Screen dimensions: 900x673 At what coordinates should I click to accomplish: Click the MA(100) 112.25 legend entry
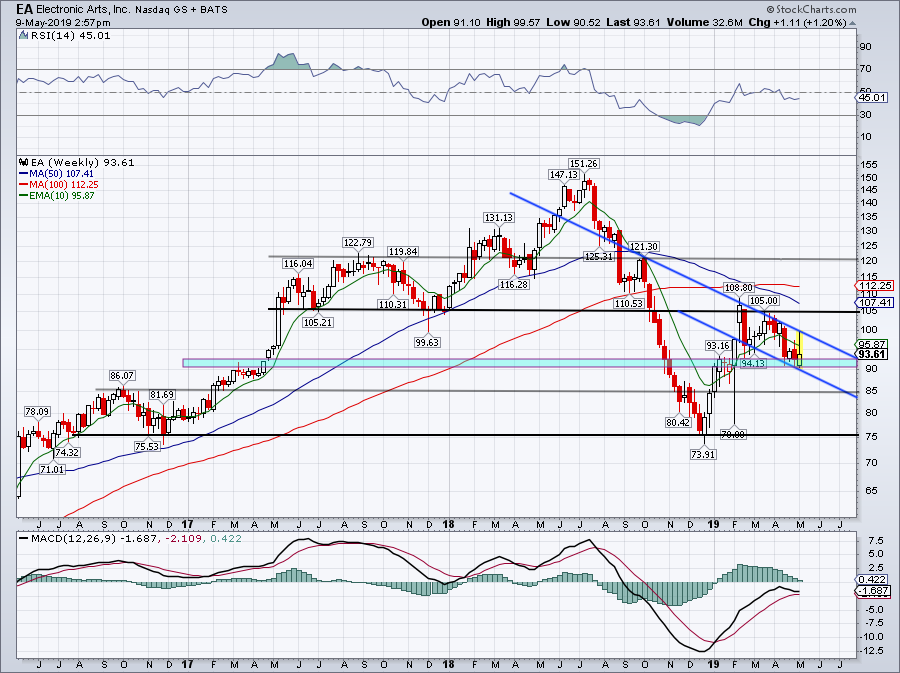[59, 184]
